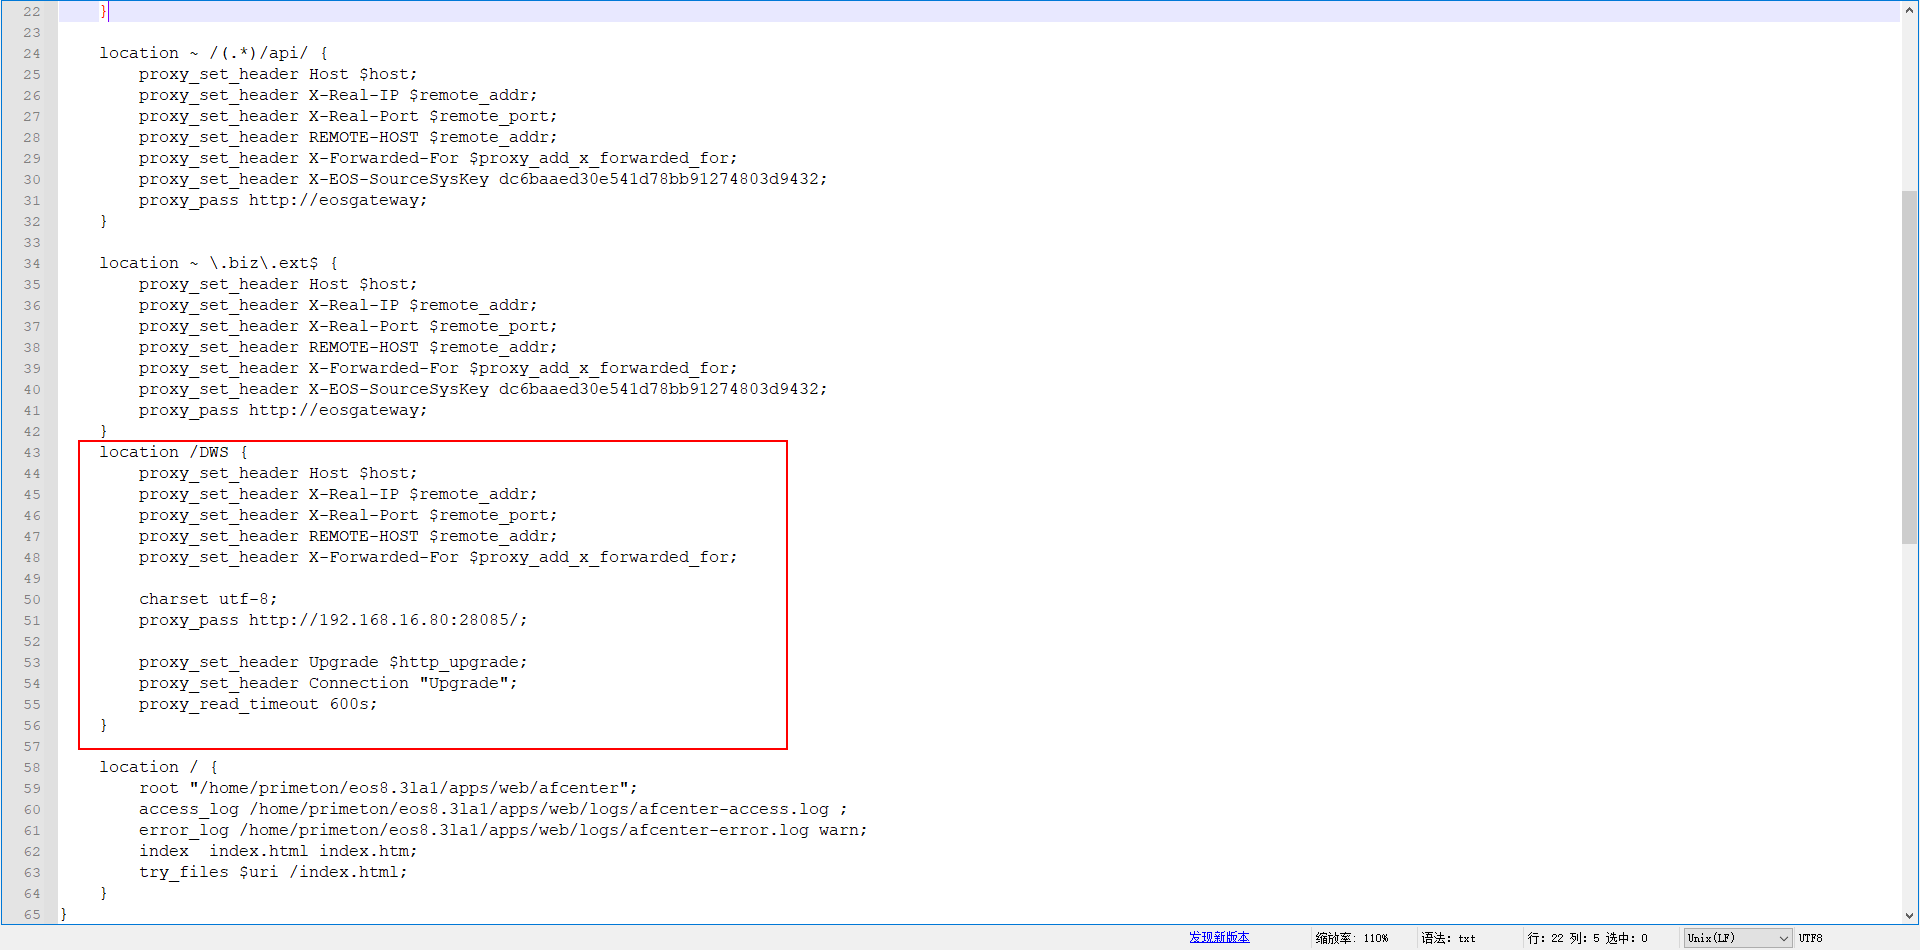This screenshot has height=950, width=1920.
Task: Click the scroll down arrow of vertical scrollbar
Action: coord(1910,915)
